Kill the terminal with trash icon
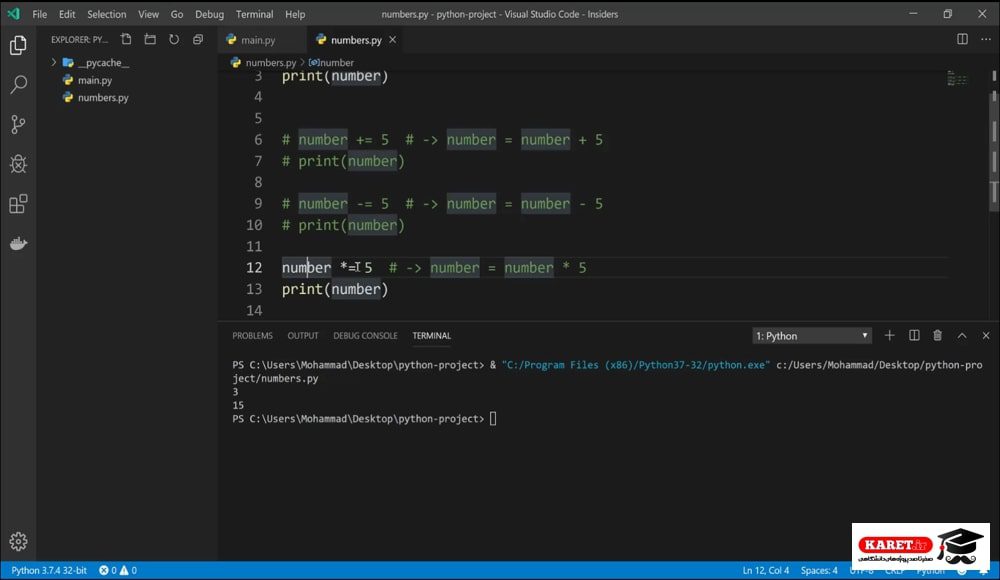Image resolution: width=1000 pixels, height=580 pixels. (x=938, y=336)
